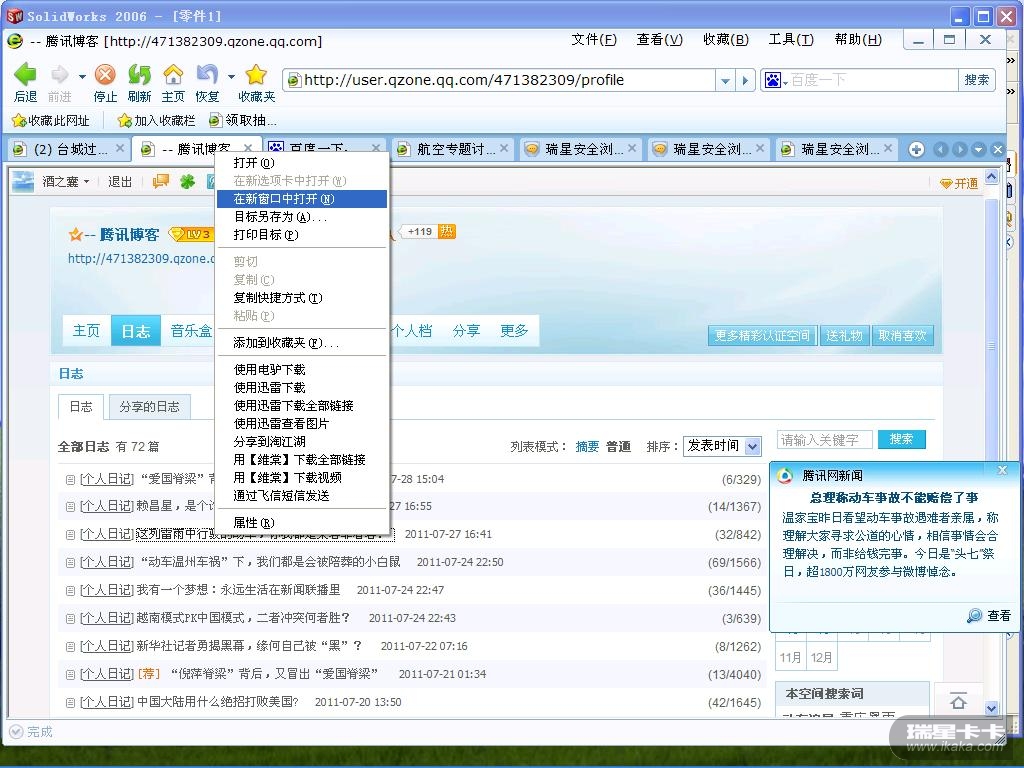
Task: Click the 送礼物 button
Action: pyautogui.click(x=844, y=336)
